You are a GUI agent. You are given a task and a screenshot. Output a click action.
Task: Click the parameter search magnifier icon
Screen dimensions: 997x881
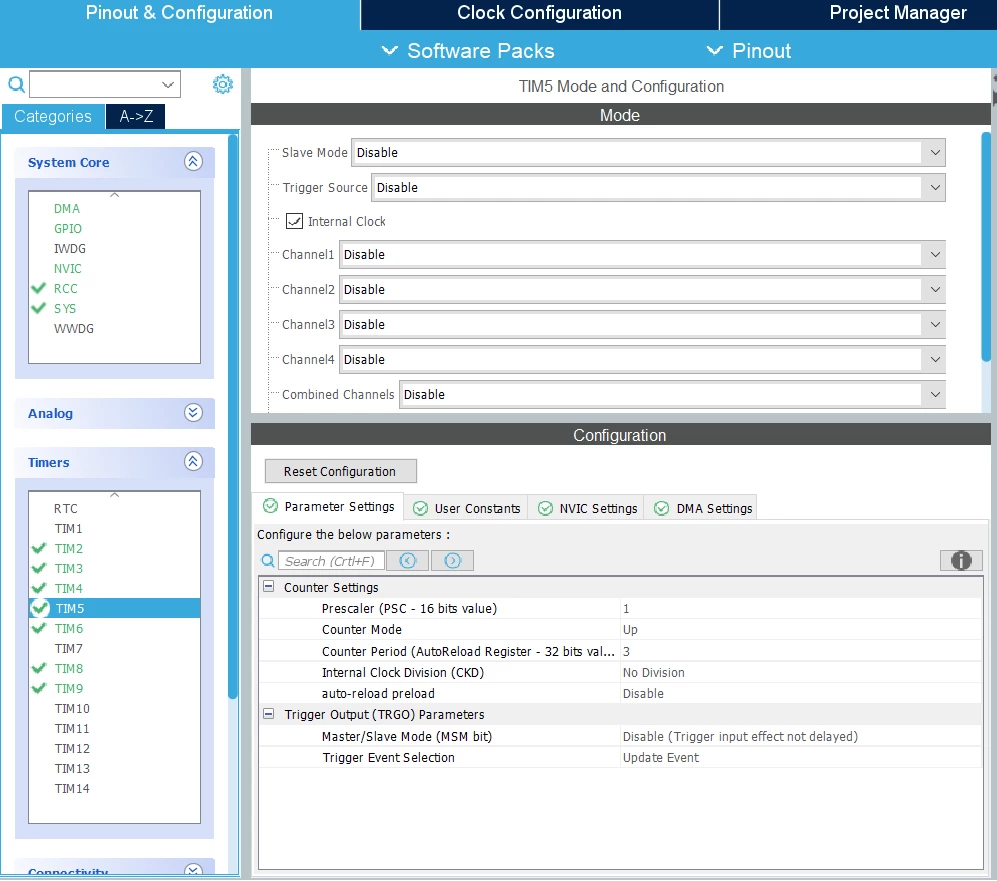click(x=268, y=561)
